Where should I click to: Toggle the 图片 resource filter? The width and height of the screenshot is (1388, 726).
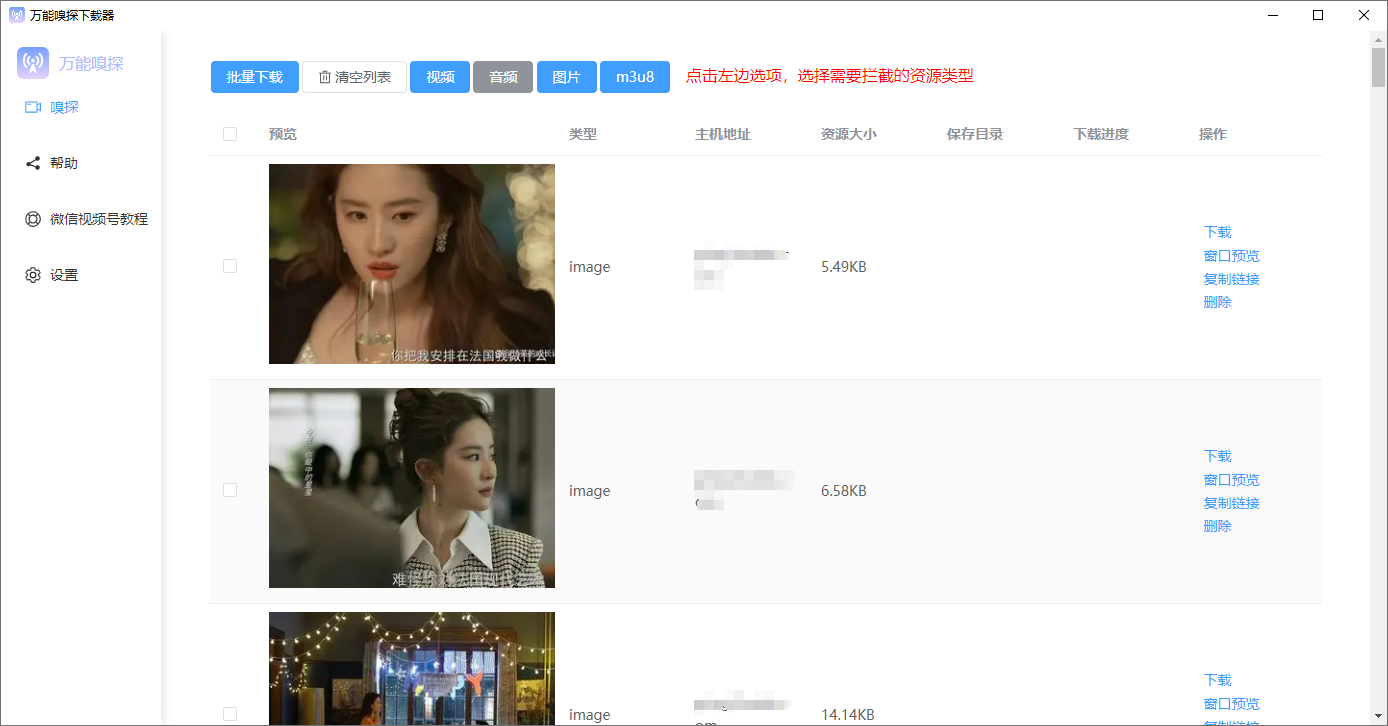[x=567, y=77]
